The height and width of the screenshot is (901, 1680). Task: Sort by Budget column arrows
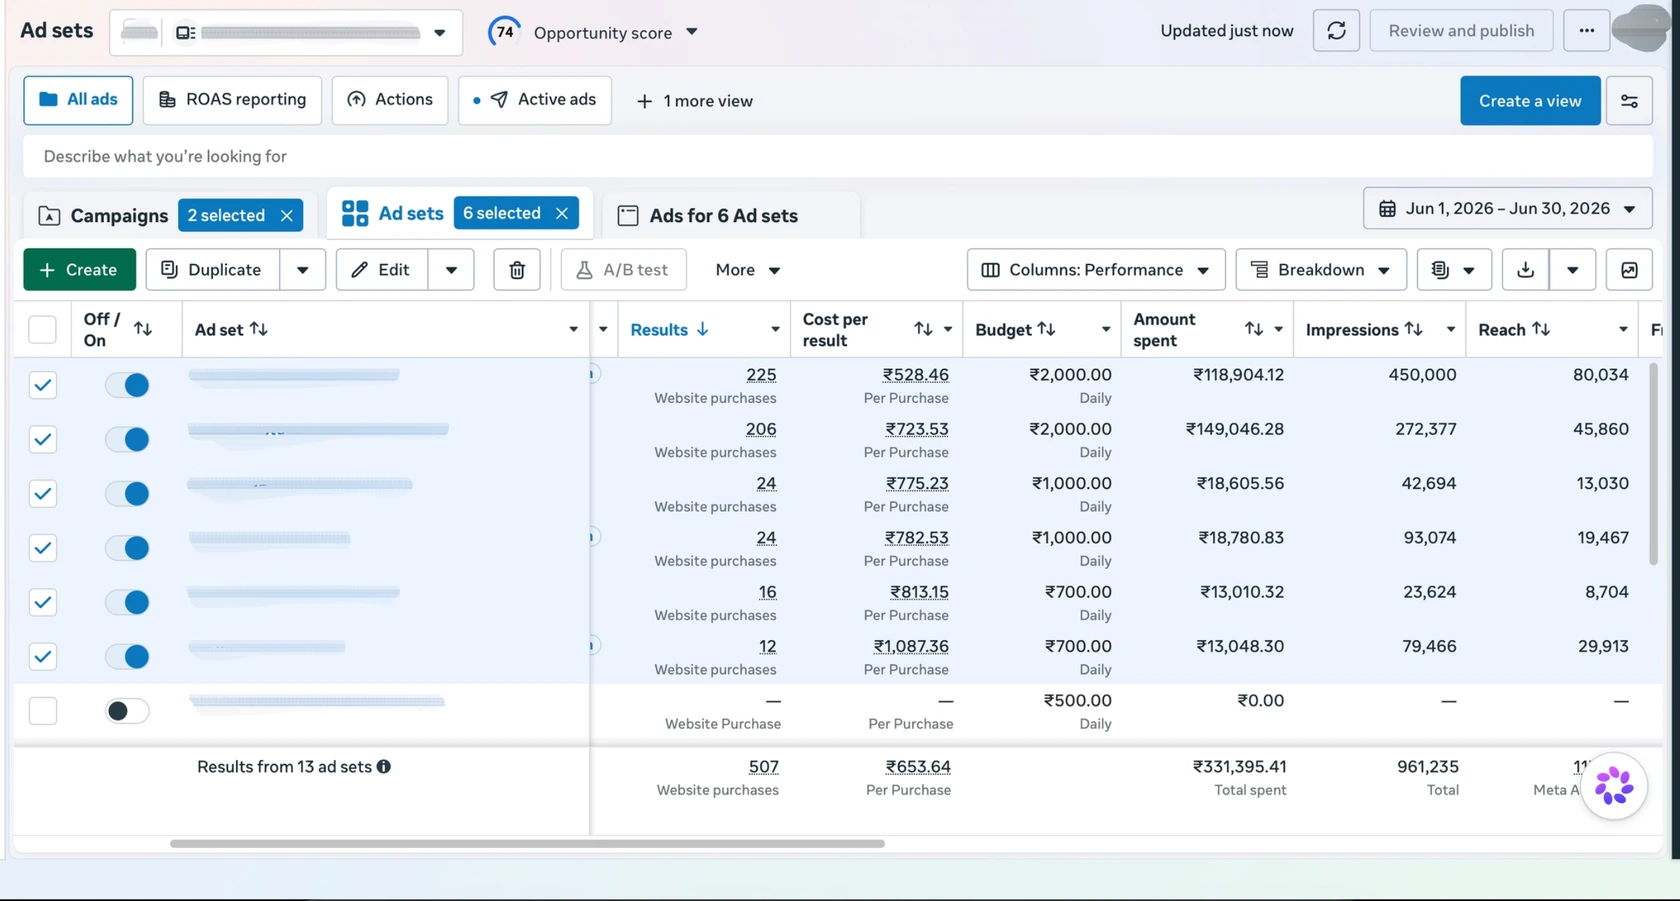(x=1046, y=329)
